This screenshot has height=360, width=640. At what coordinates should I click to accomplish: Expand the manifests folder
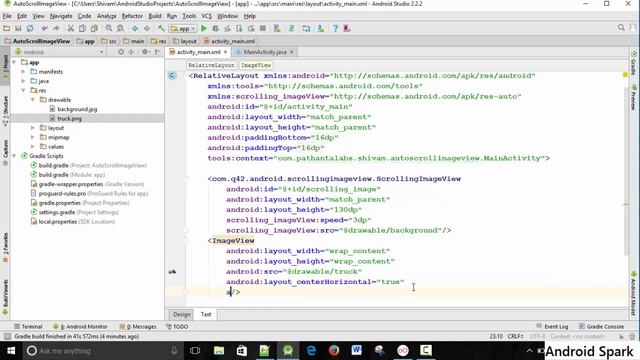23,72
